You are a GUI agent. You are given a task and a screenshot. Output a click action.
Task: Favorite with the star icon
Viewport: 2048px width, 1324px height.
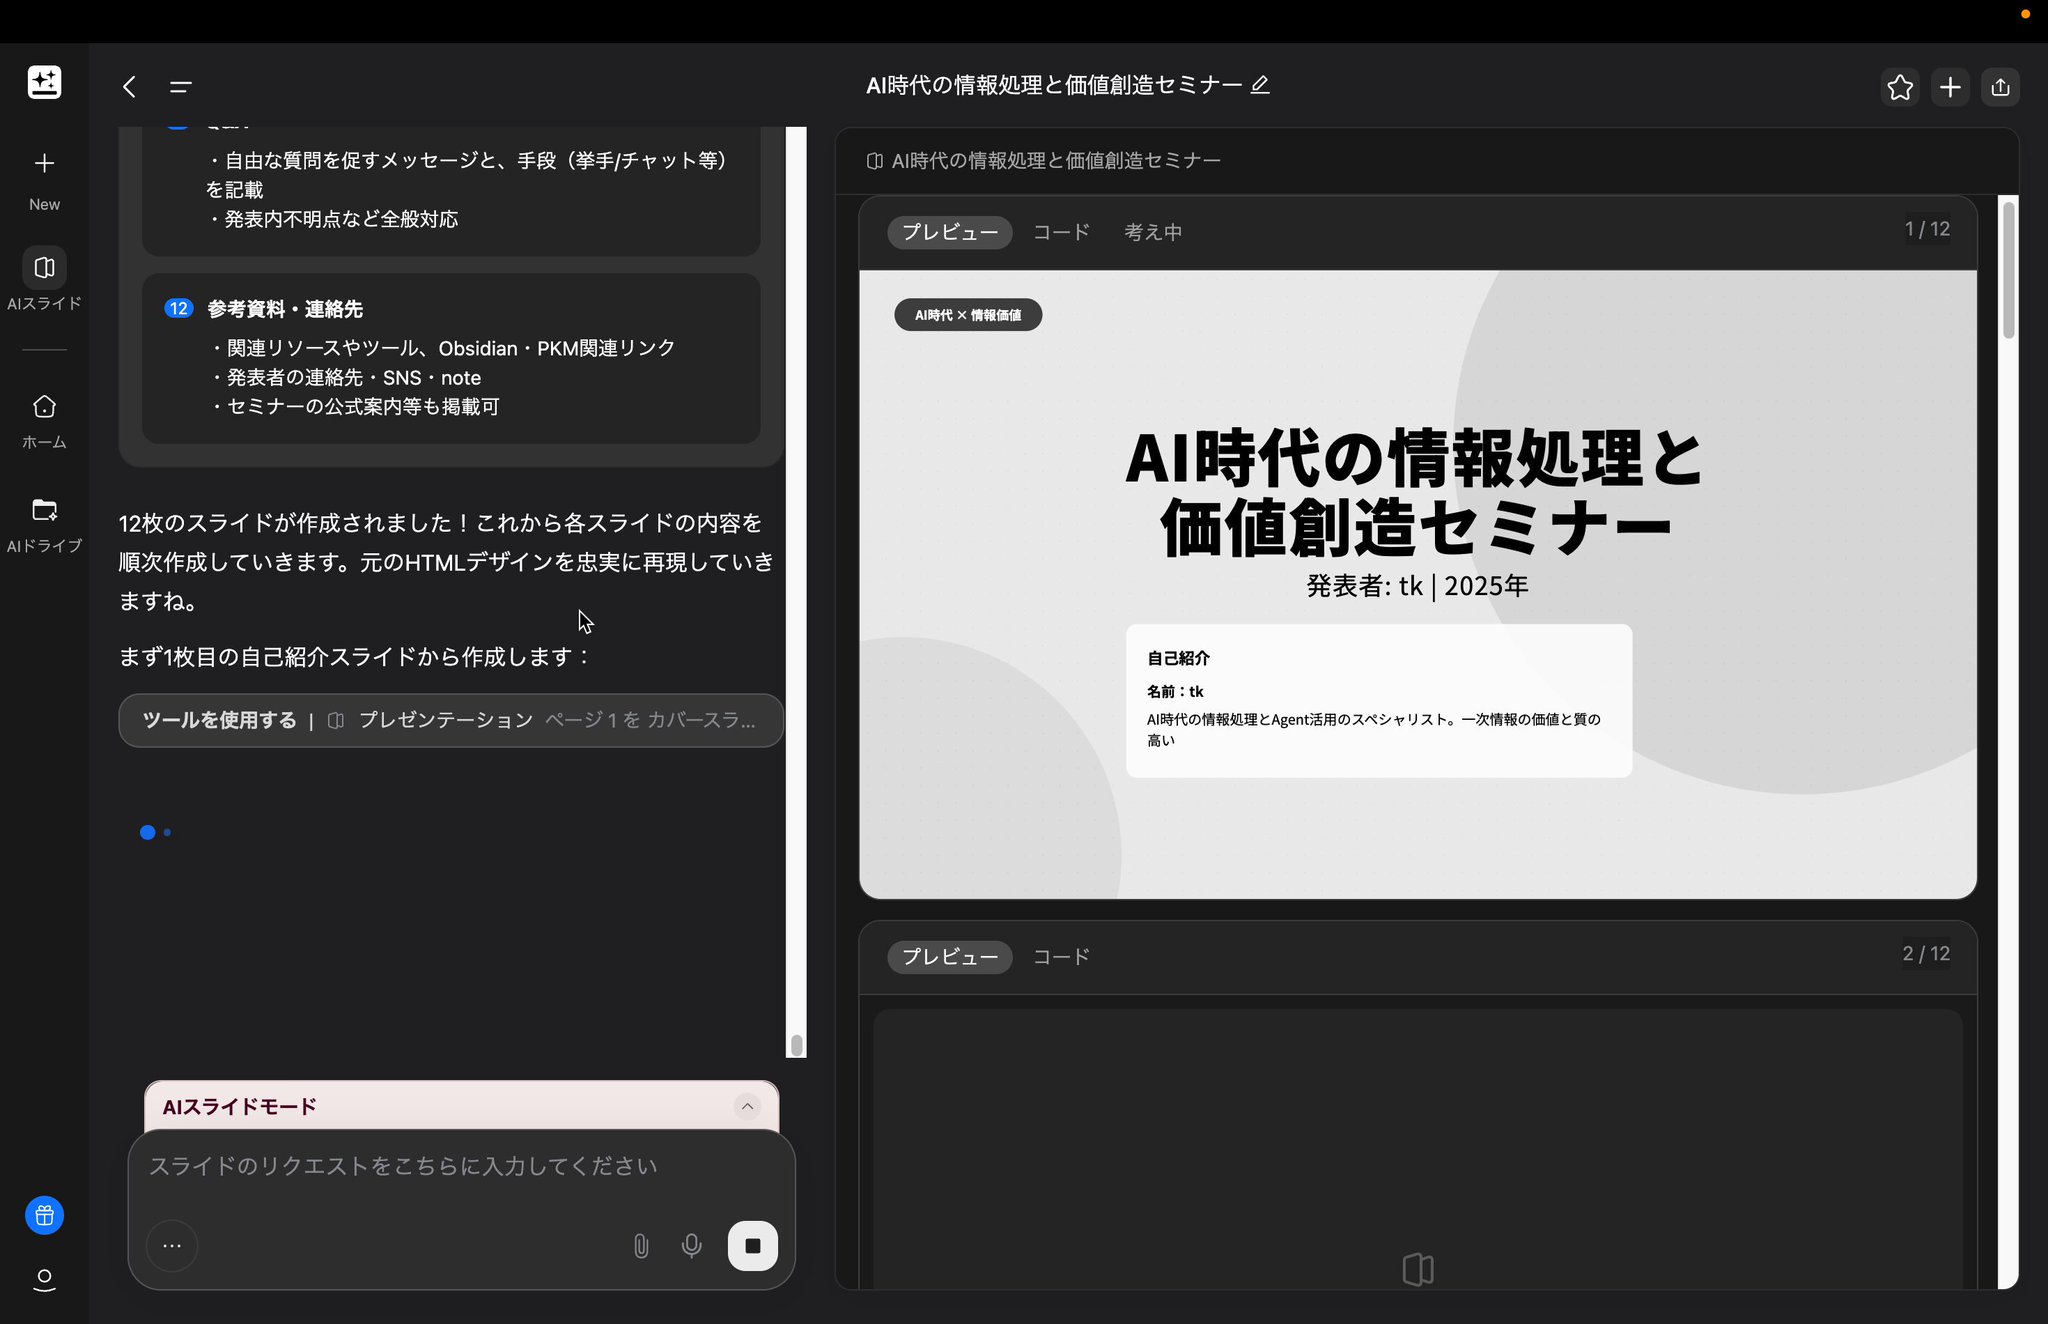1899,87
